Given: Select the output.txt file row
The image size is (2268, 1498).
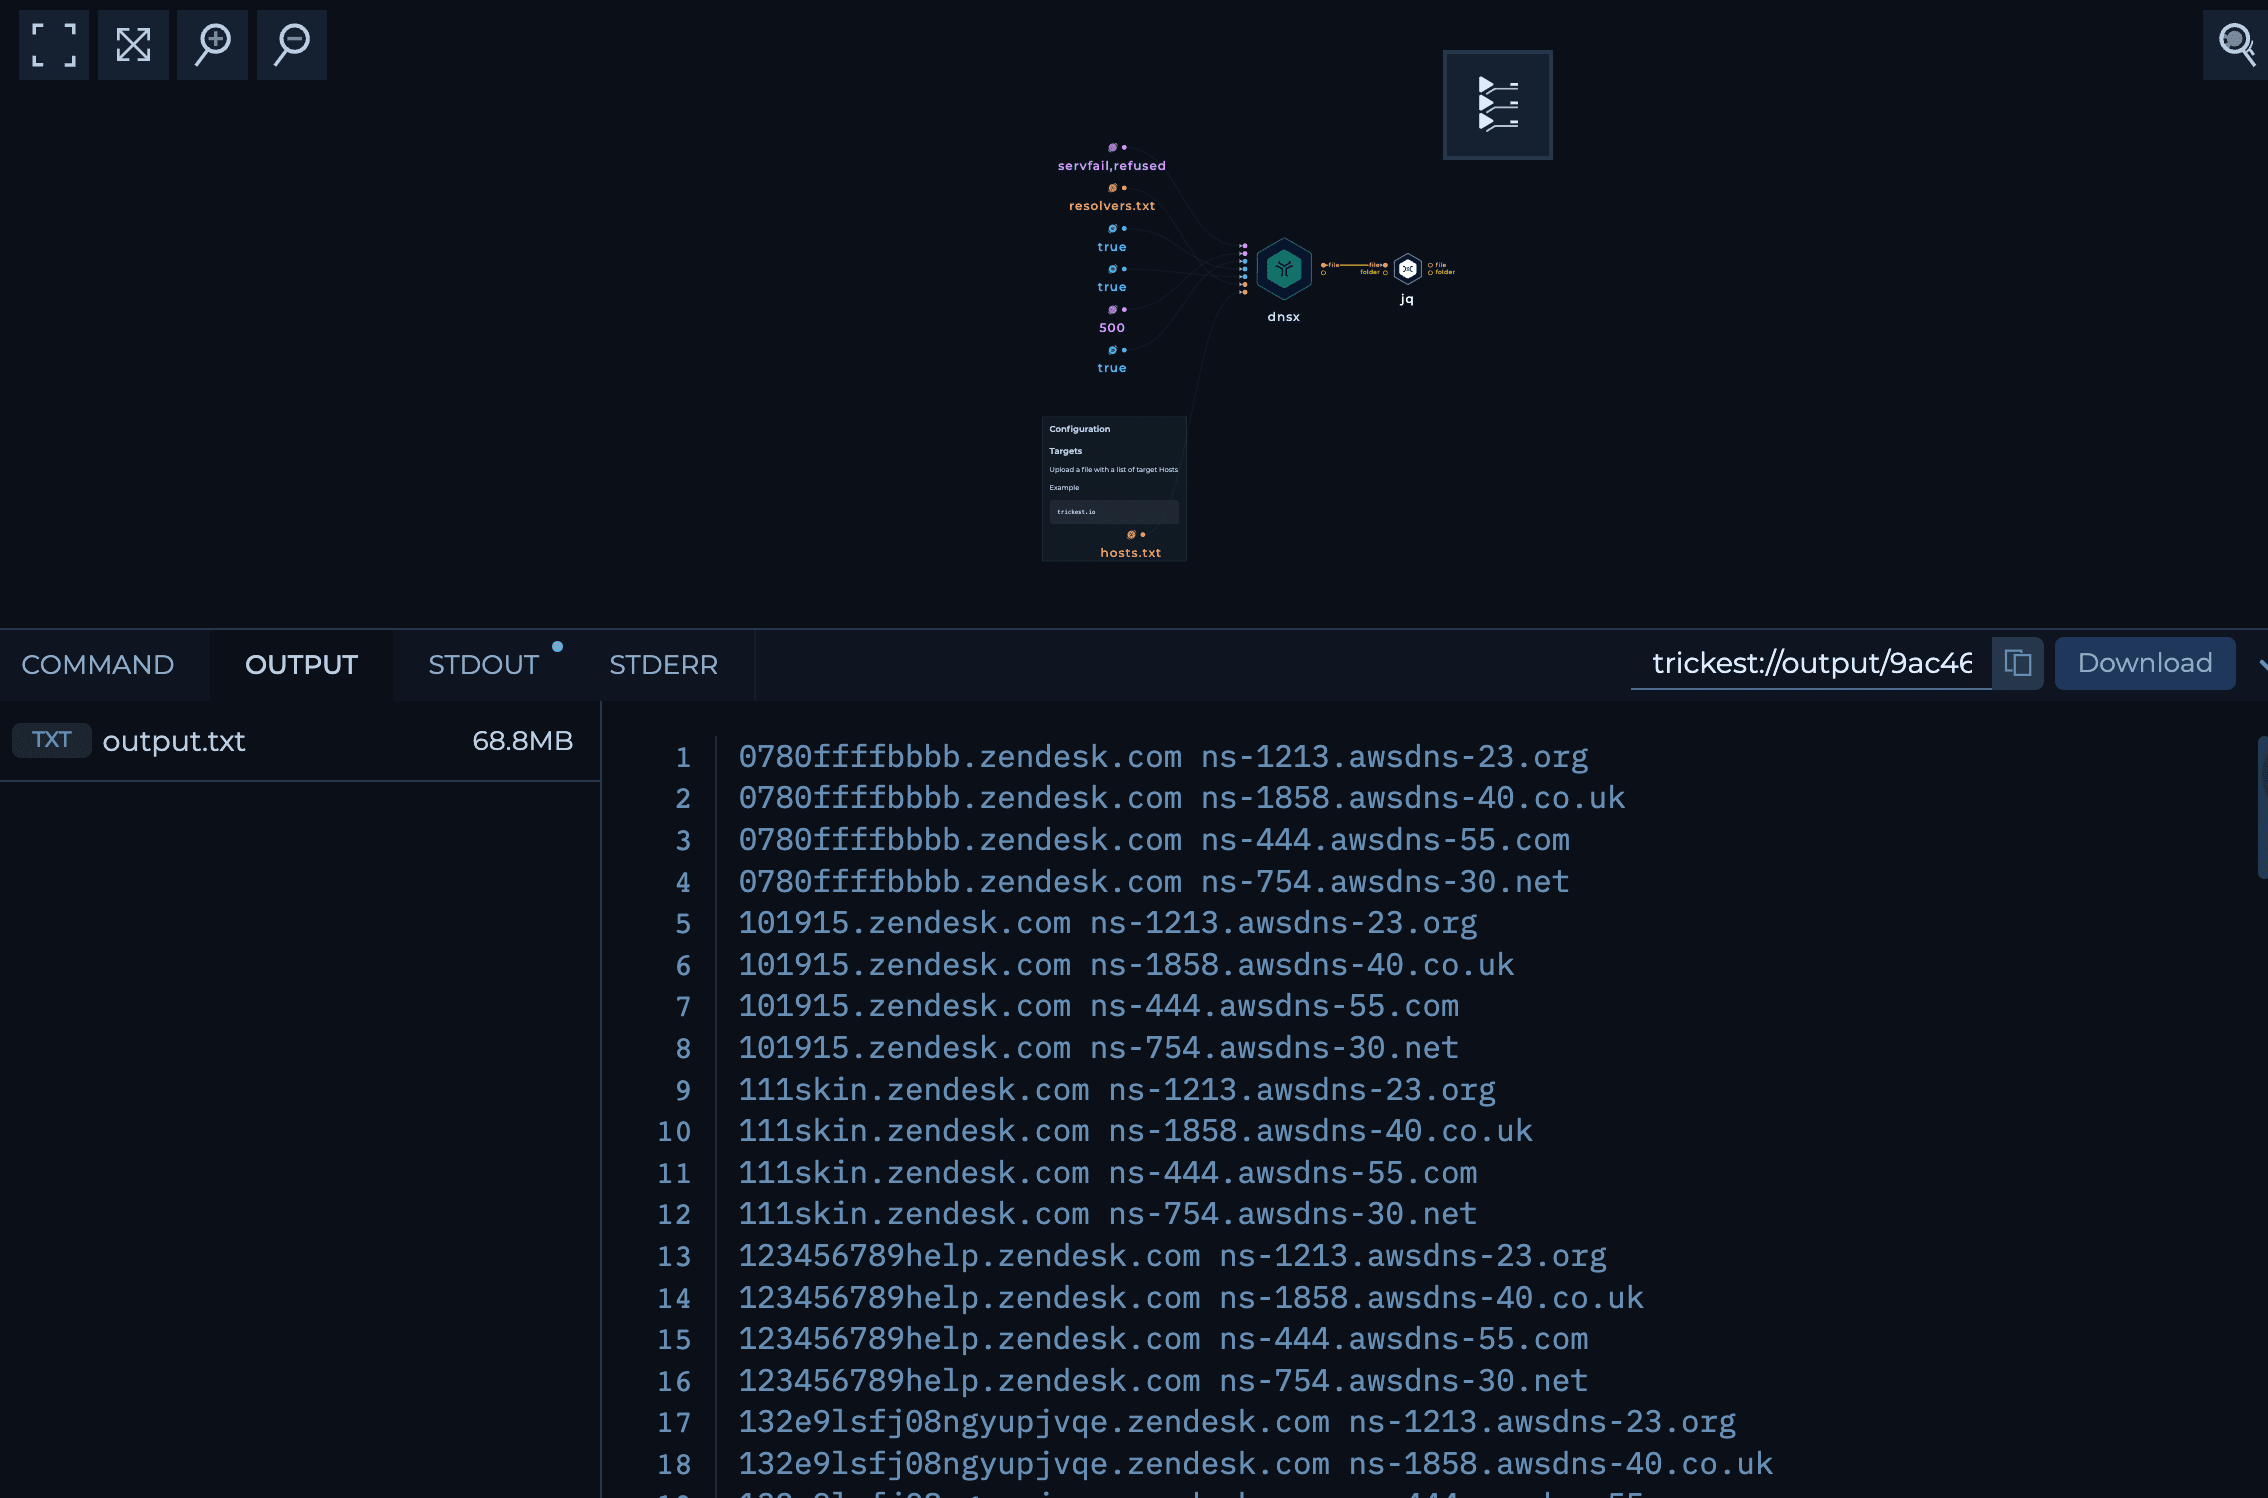Looking at the screenshot, I should (300, 741).
